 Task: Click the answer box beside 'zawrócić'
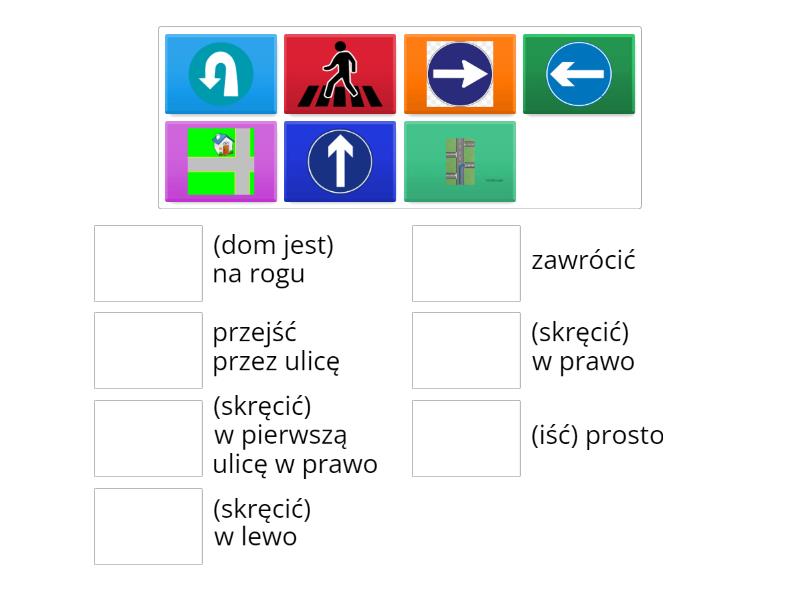[466, 263]
